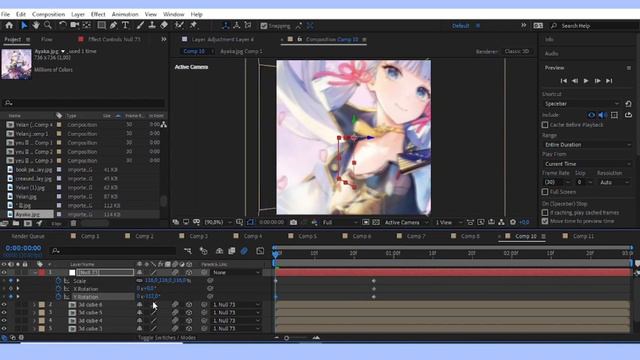Toggle Y Rotation stopwatch
Screen dimensions: 640x360
pos(58,296)
